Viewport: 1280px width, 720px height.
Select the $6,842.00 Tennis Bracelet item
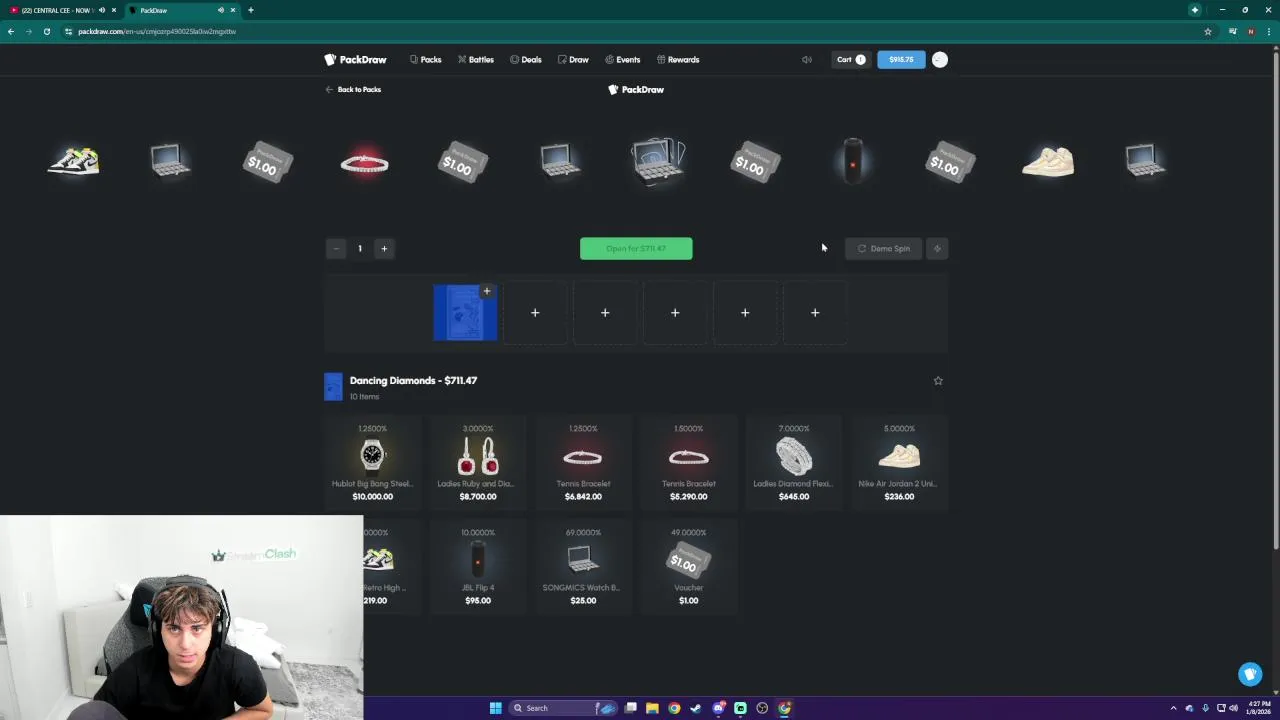(x=583, y=463)
